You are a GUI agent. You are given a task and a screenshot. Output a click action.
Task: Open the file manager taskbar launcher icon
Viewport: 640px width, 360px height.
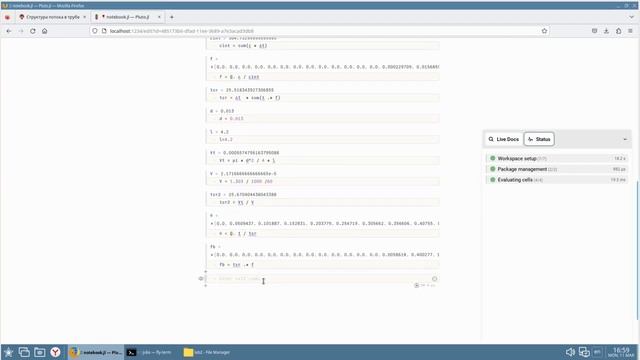tap(40, 352)
